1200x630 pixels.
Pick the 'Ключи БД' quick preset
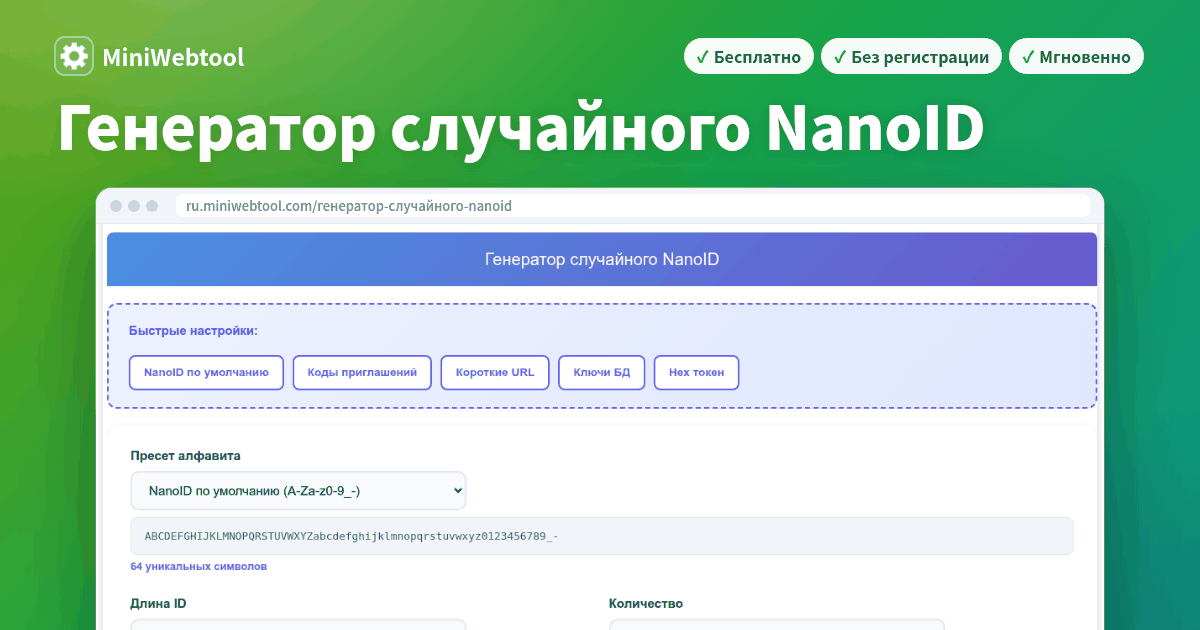pos(602,373)
